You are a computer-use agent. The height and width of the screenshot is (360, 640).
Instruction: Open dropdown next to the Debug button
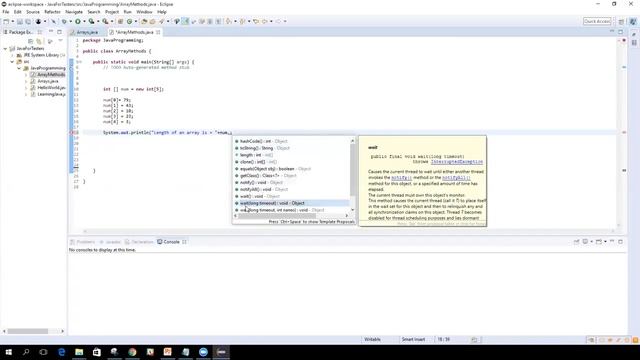point(70,21)
